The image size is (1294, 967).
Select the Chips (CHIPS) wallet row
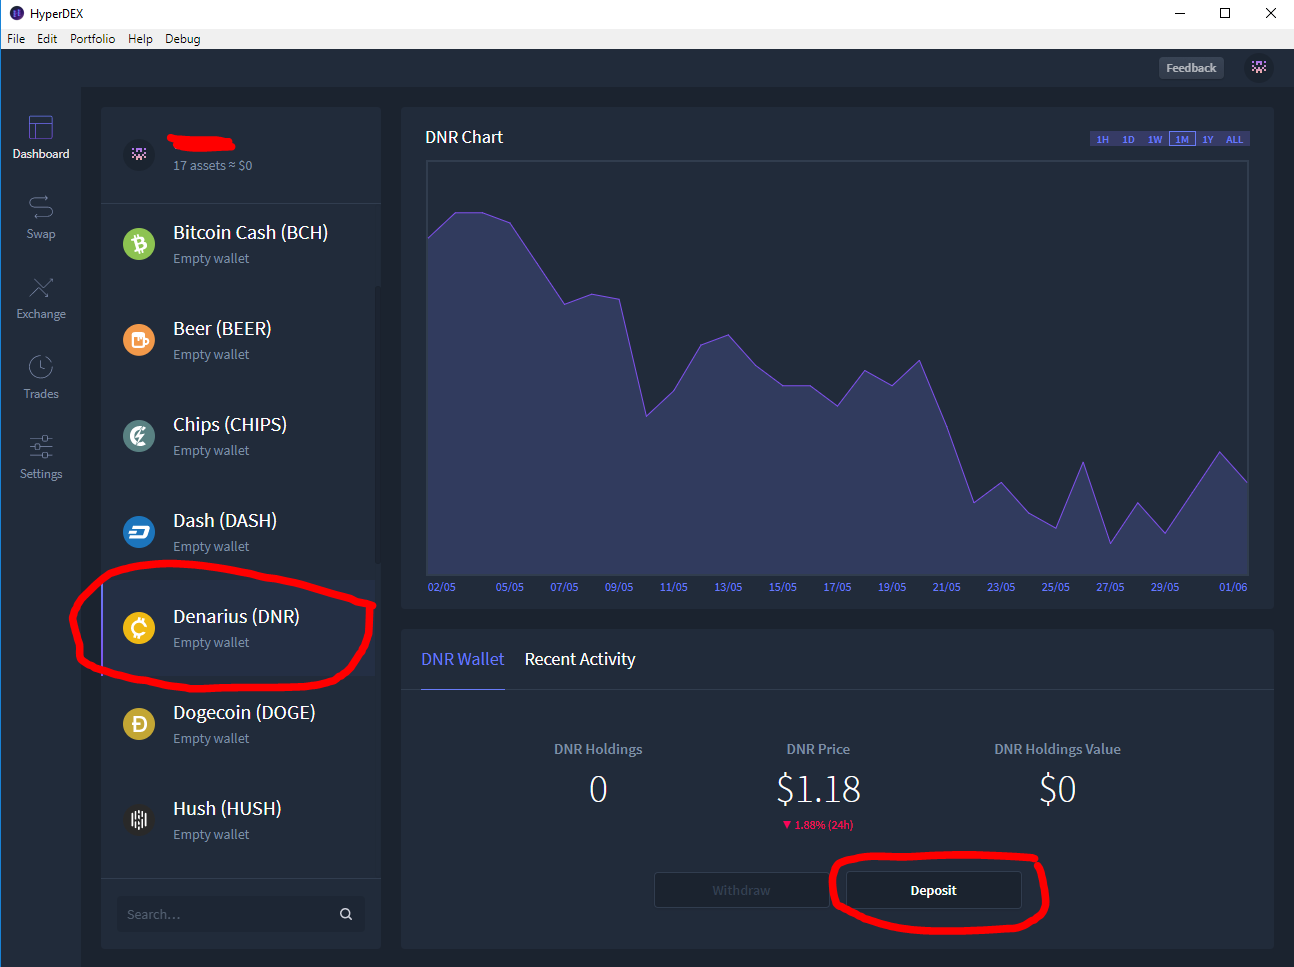(239, 436)
